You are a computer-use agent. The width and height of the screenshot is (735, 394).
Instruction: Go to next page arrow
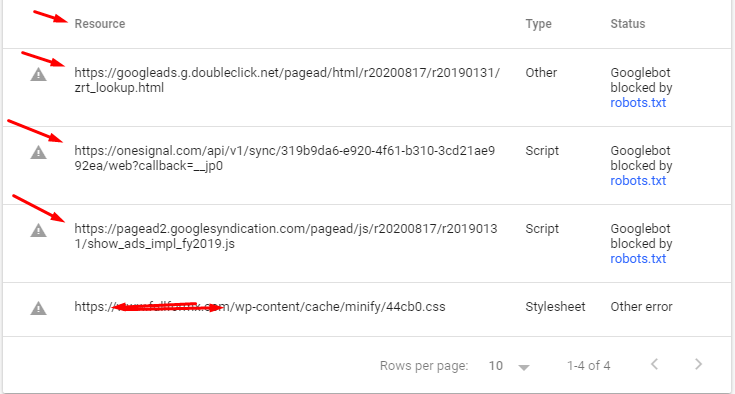(x=698, y=364)
